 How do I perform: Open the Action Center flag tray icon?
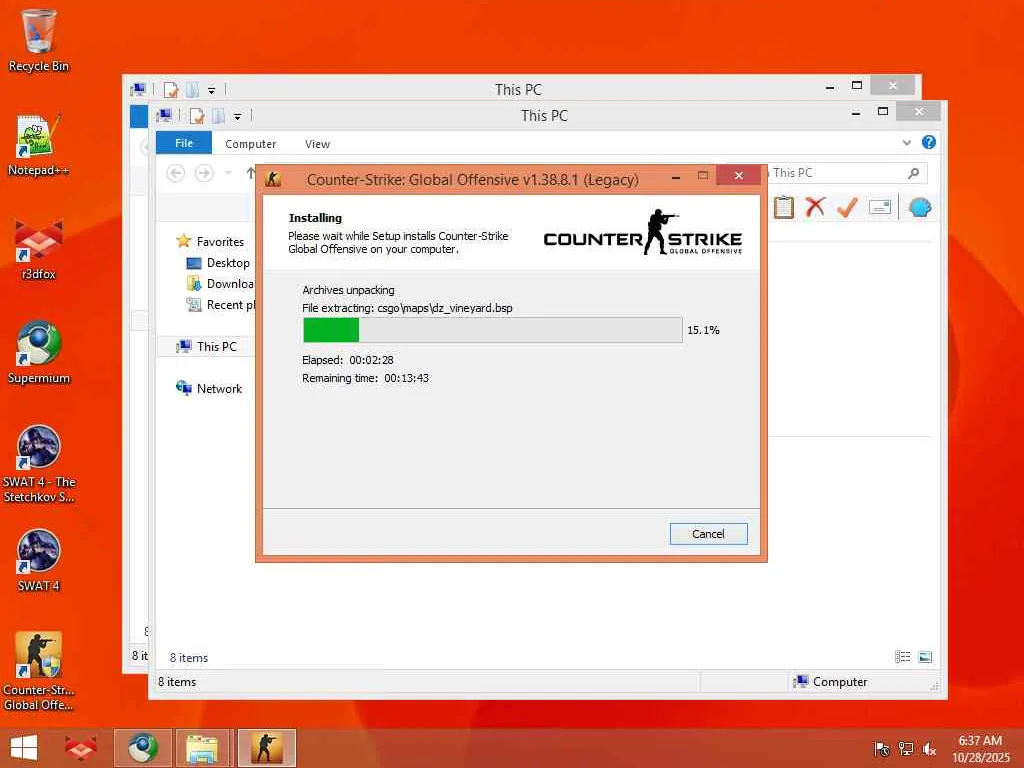click(882, 749)
